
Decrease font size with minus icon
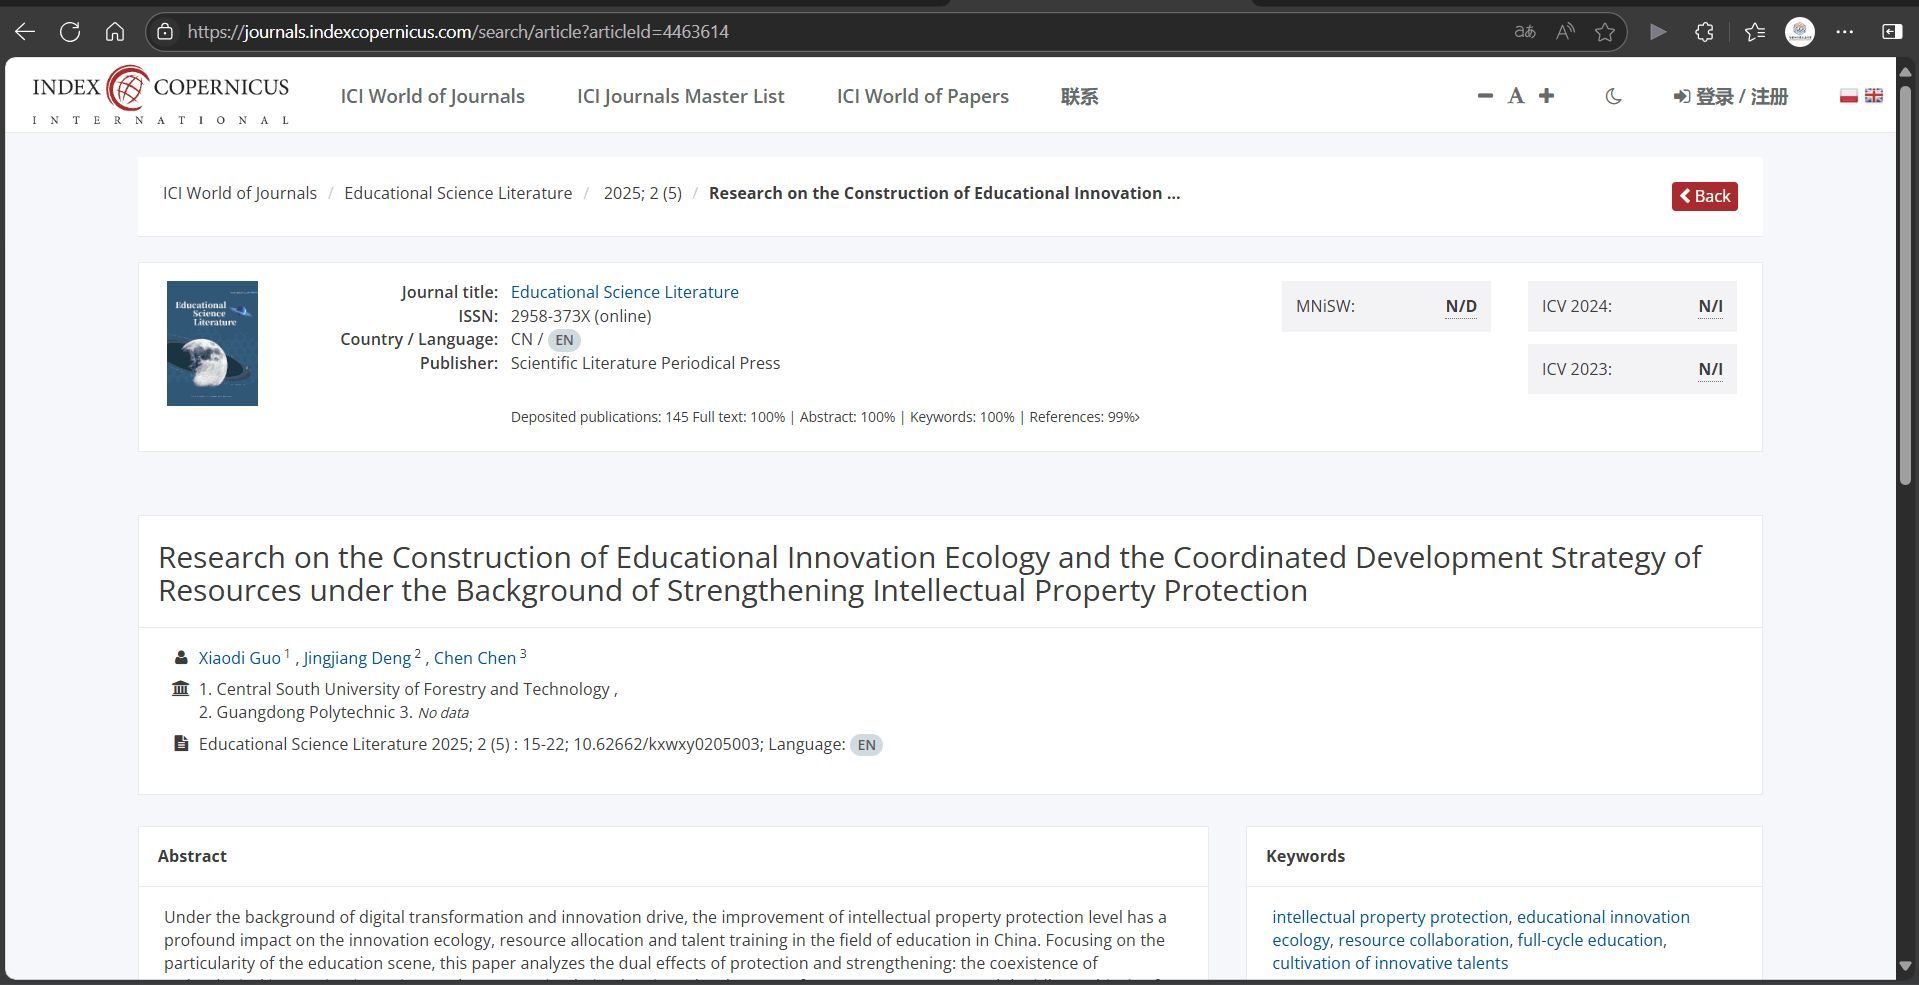coord(1485,96)
